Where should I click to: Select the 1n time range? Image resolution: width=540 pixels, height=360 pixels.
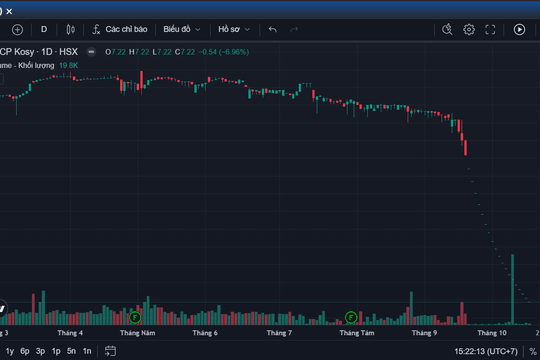click(87, 351)
